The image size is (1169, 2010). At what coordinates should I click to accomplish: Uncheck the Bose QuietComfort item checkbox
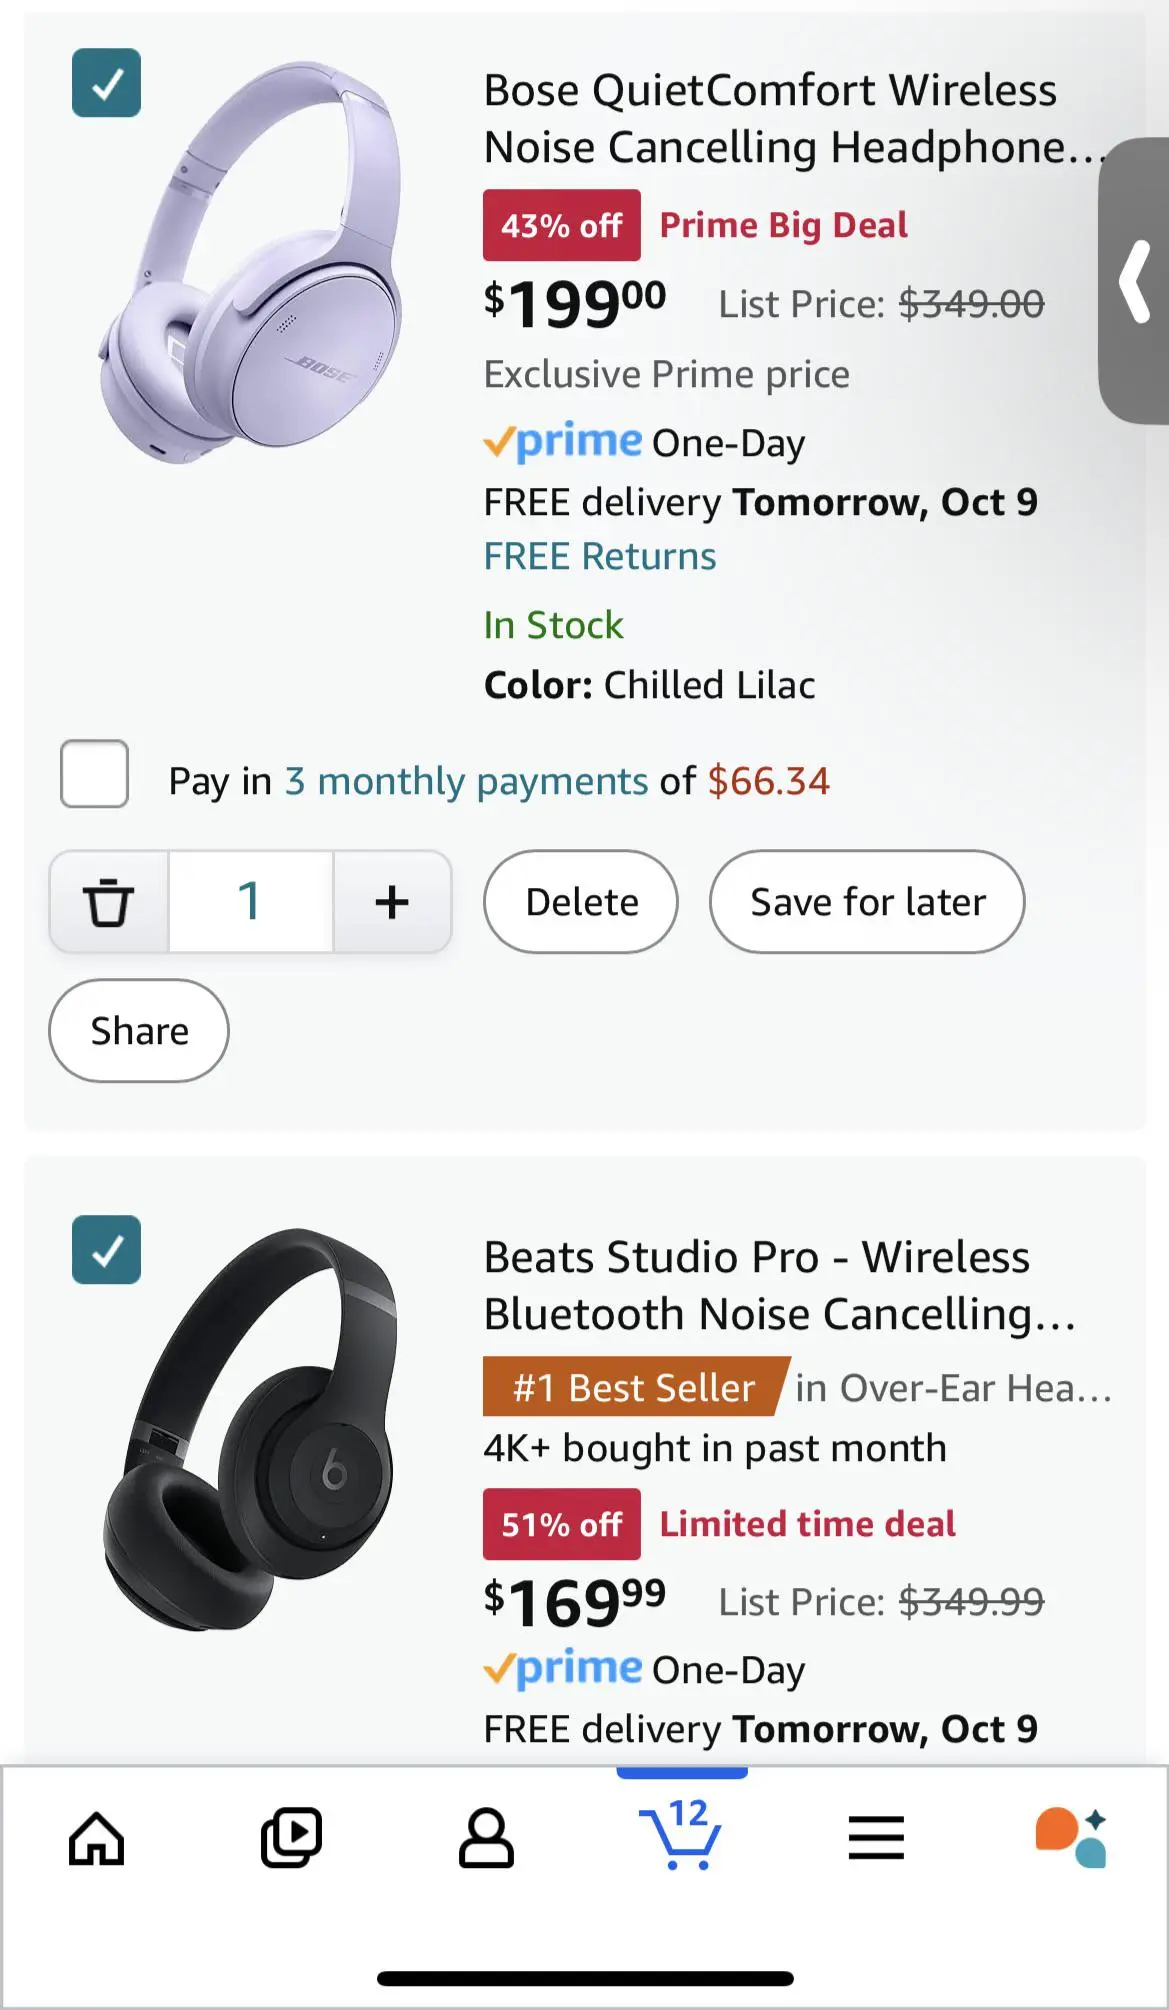tap(105, 85)
